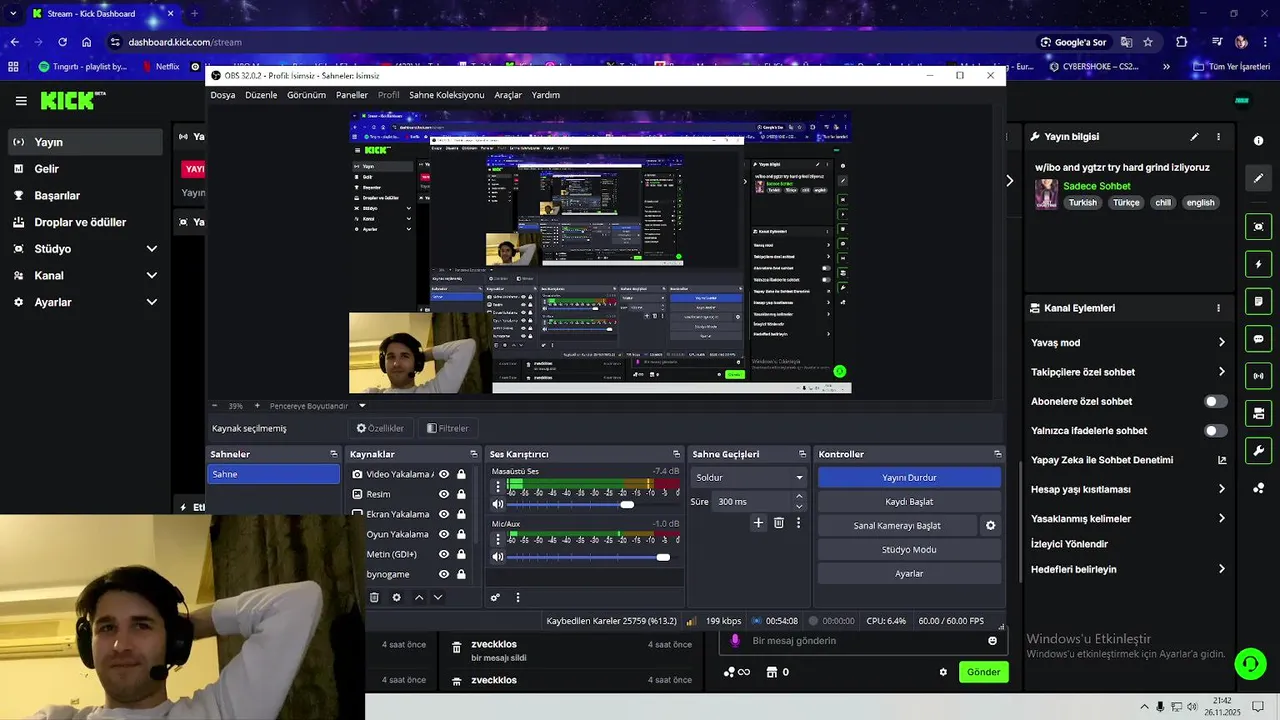Enable Yalnızca ifadelerle sohbet switch
This screenshot has width=1280, height=720.
[1215, 431]
